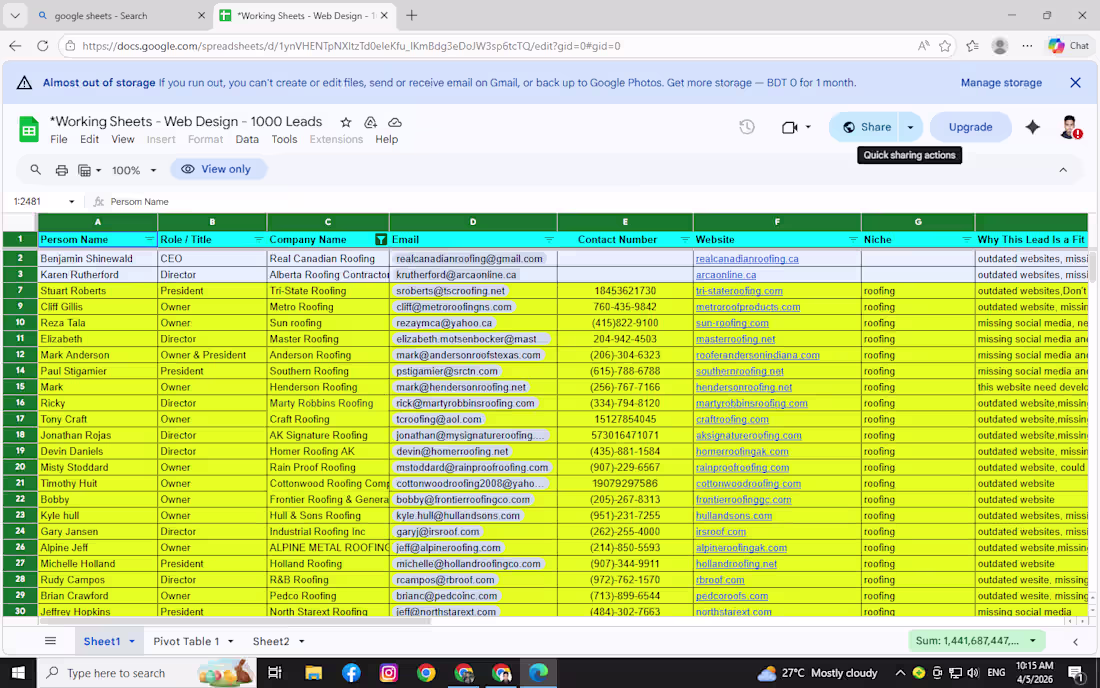Open the realcanadianroofing.ca link
Screen dimensions: 1100x688
click(746, 258)
